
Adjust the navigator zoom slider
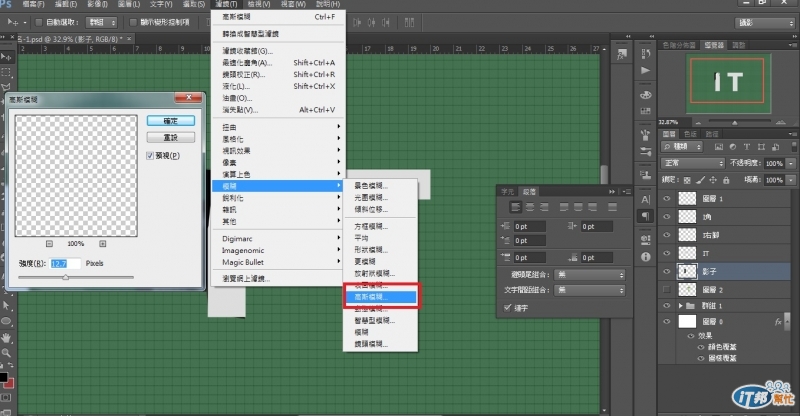(x=735, y=123)
